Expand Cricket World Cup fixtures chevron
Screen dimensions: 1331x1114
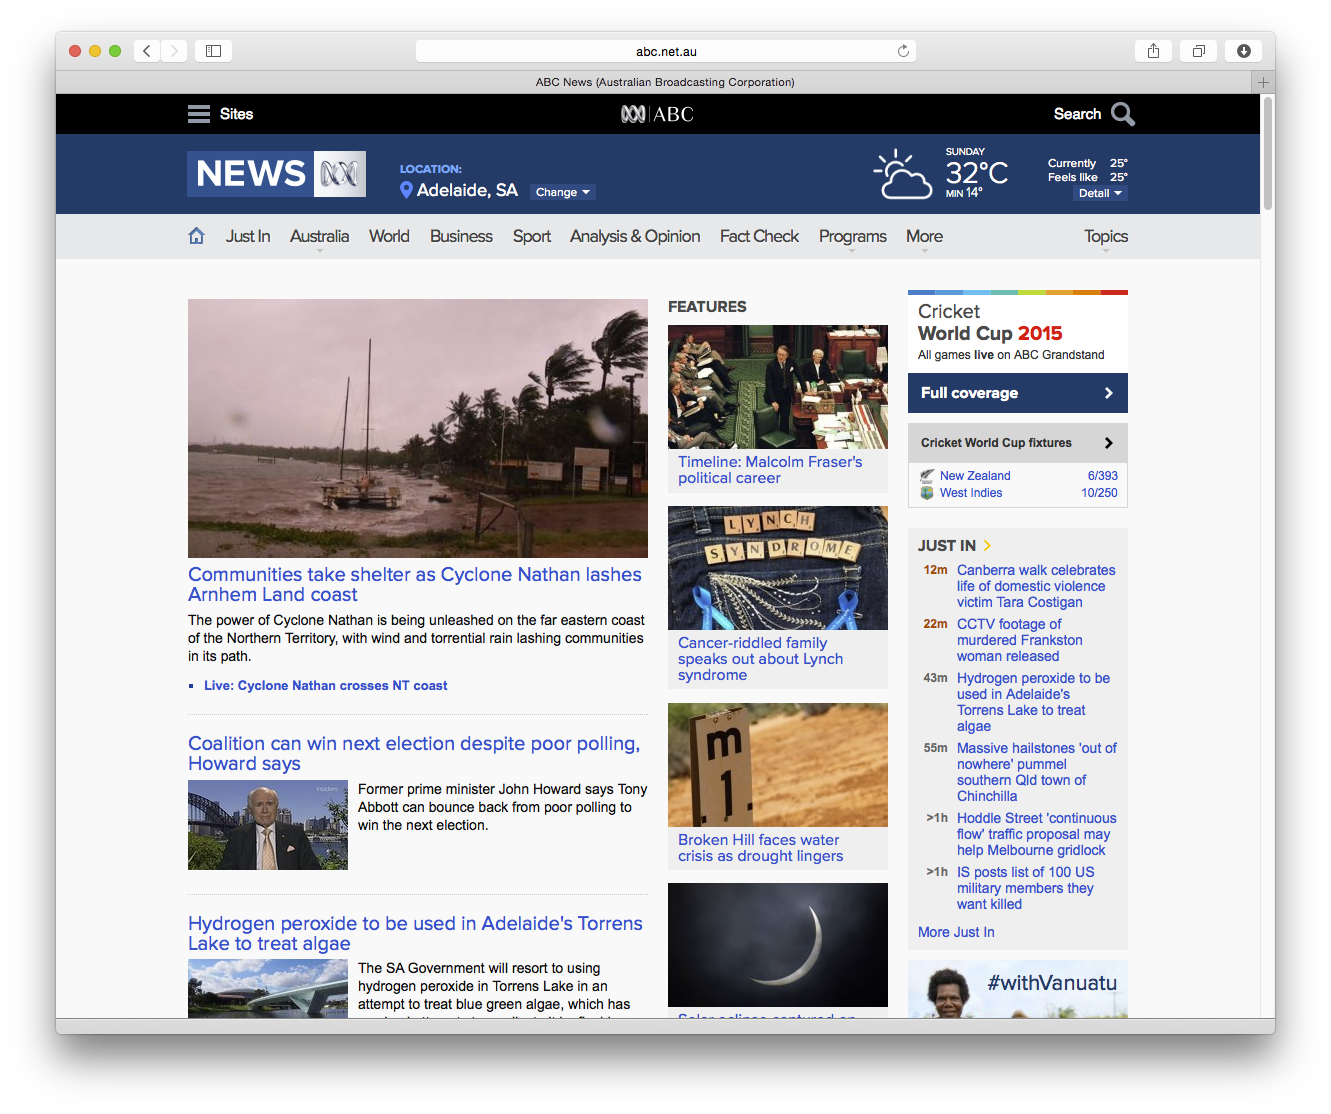coord(1108,443)
